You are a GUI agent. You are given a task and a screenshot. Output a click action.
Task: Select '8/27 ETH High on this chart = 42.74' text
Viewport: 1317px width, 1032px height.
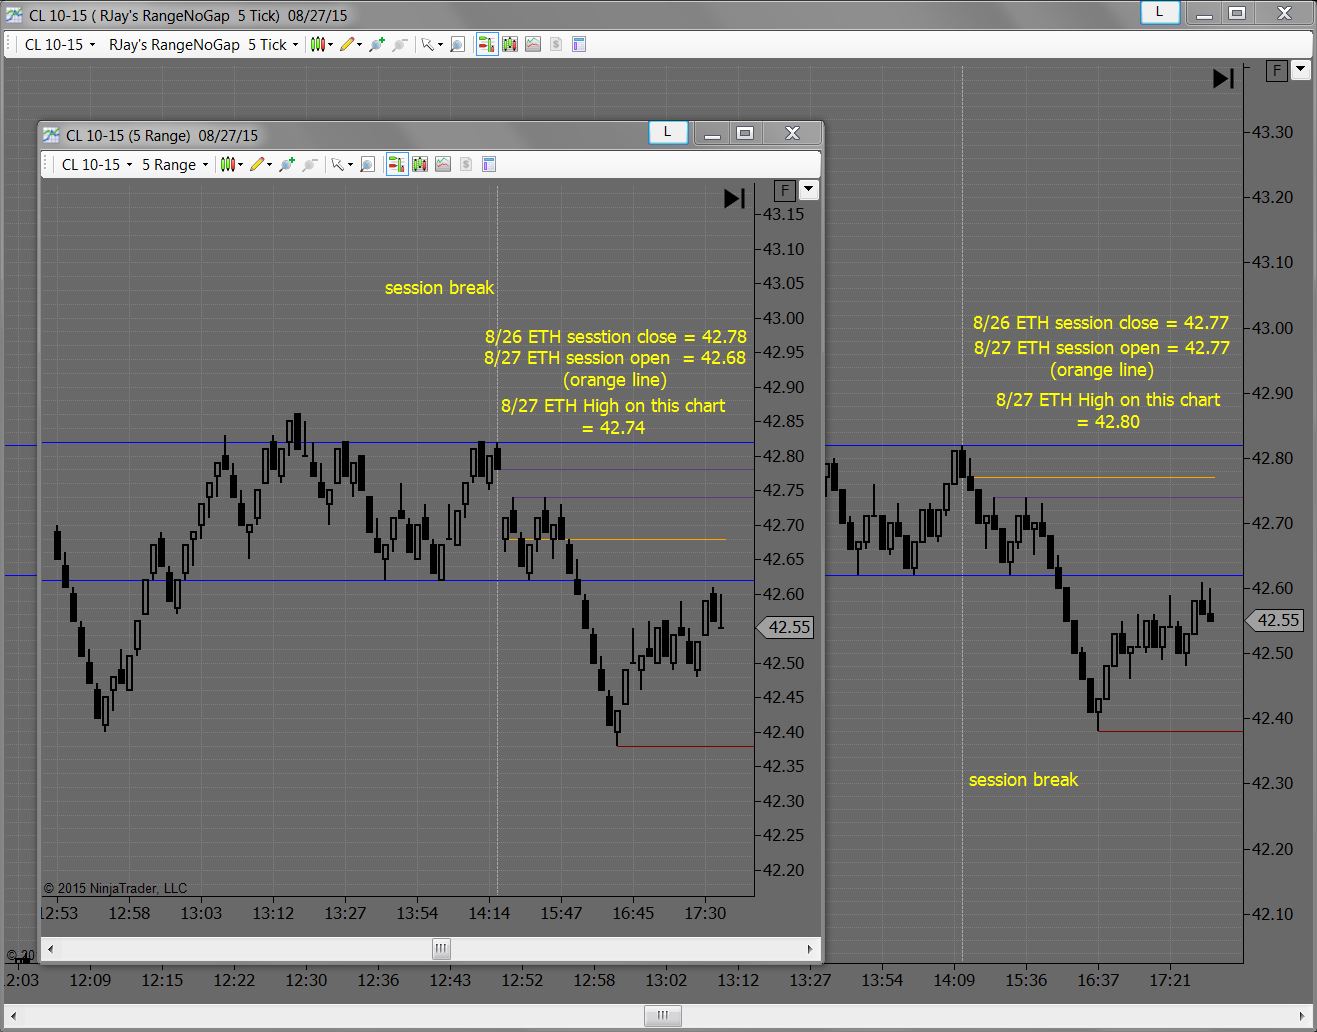click(613, 417)
